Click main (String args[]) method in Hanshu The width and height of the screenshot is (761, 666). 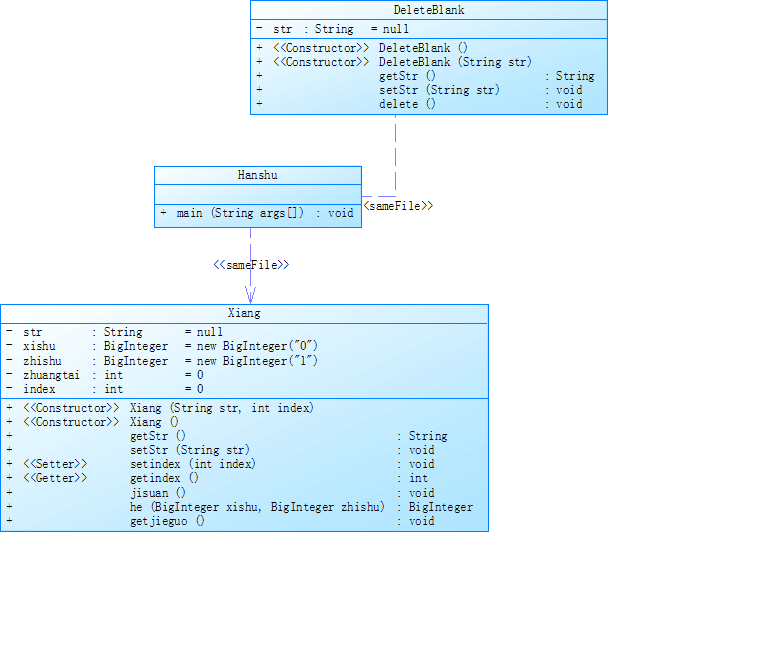257,213
